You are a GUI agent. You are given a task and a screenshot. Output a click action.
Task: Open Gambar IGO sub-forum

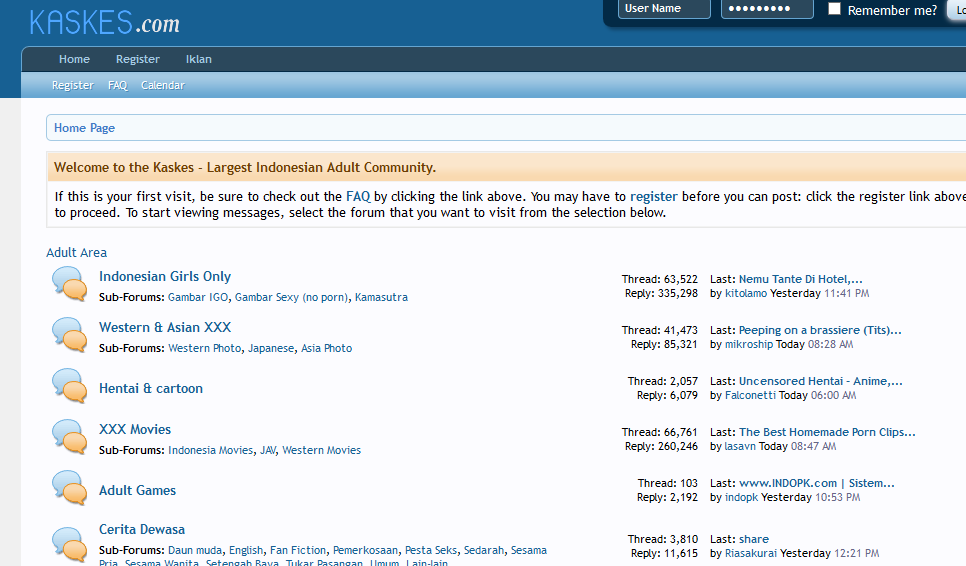tap(198, 297)
